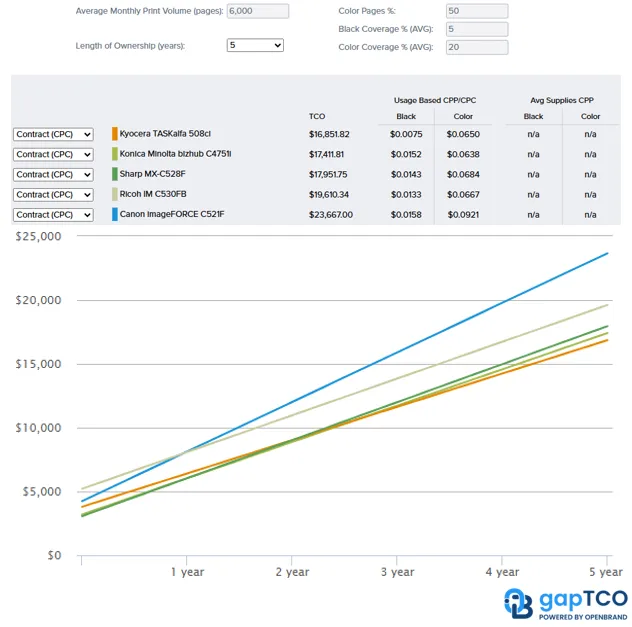The height and width of the screenshot is (627, 632).
Task: Open Contract (CPC) dropdown for Canon row
Action: (53, 214)
